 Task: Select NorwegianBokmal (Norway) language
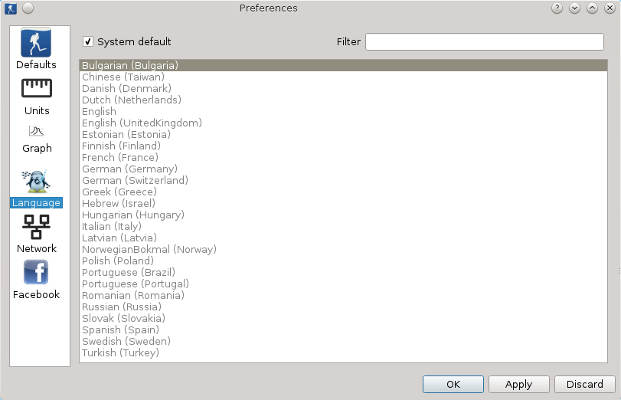343,249
